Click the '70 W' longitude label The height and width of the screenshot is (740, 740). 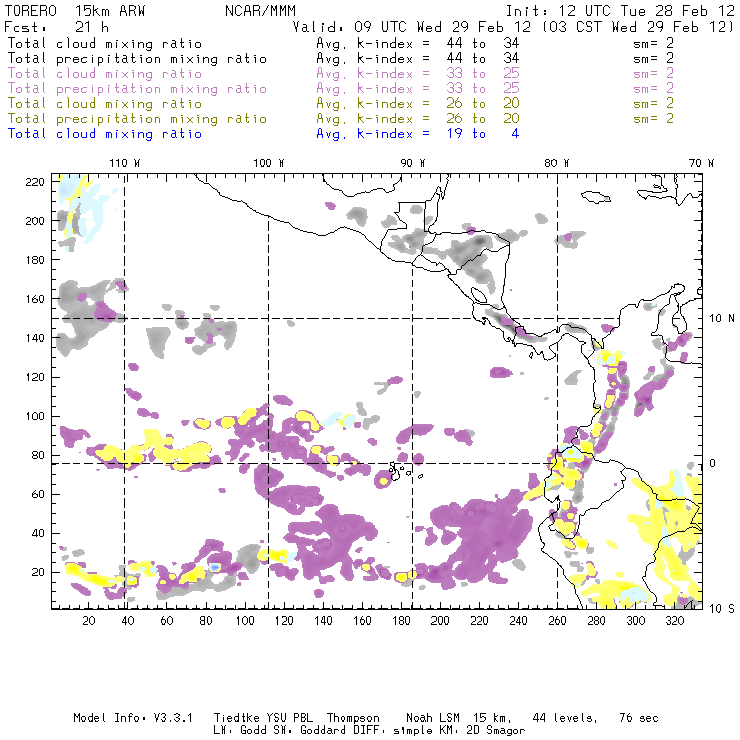click(x=701, y=163)
